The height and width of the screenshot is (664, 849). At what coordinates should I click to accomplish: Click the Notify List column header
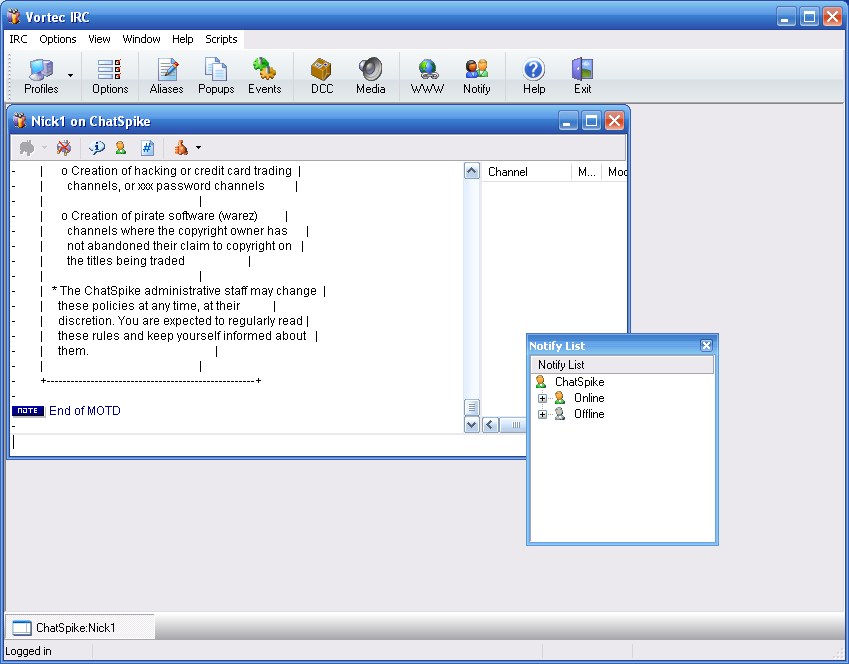(x=622, y=364)
